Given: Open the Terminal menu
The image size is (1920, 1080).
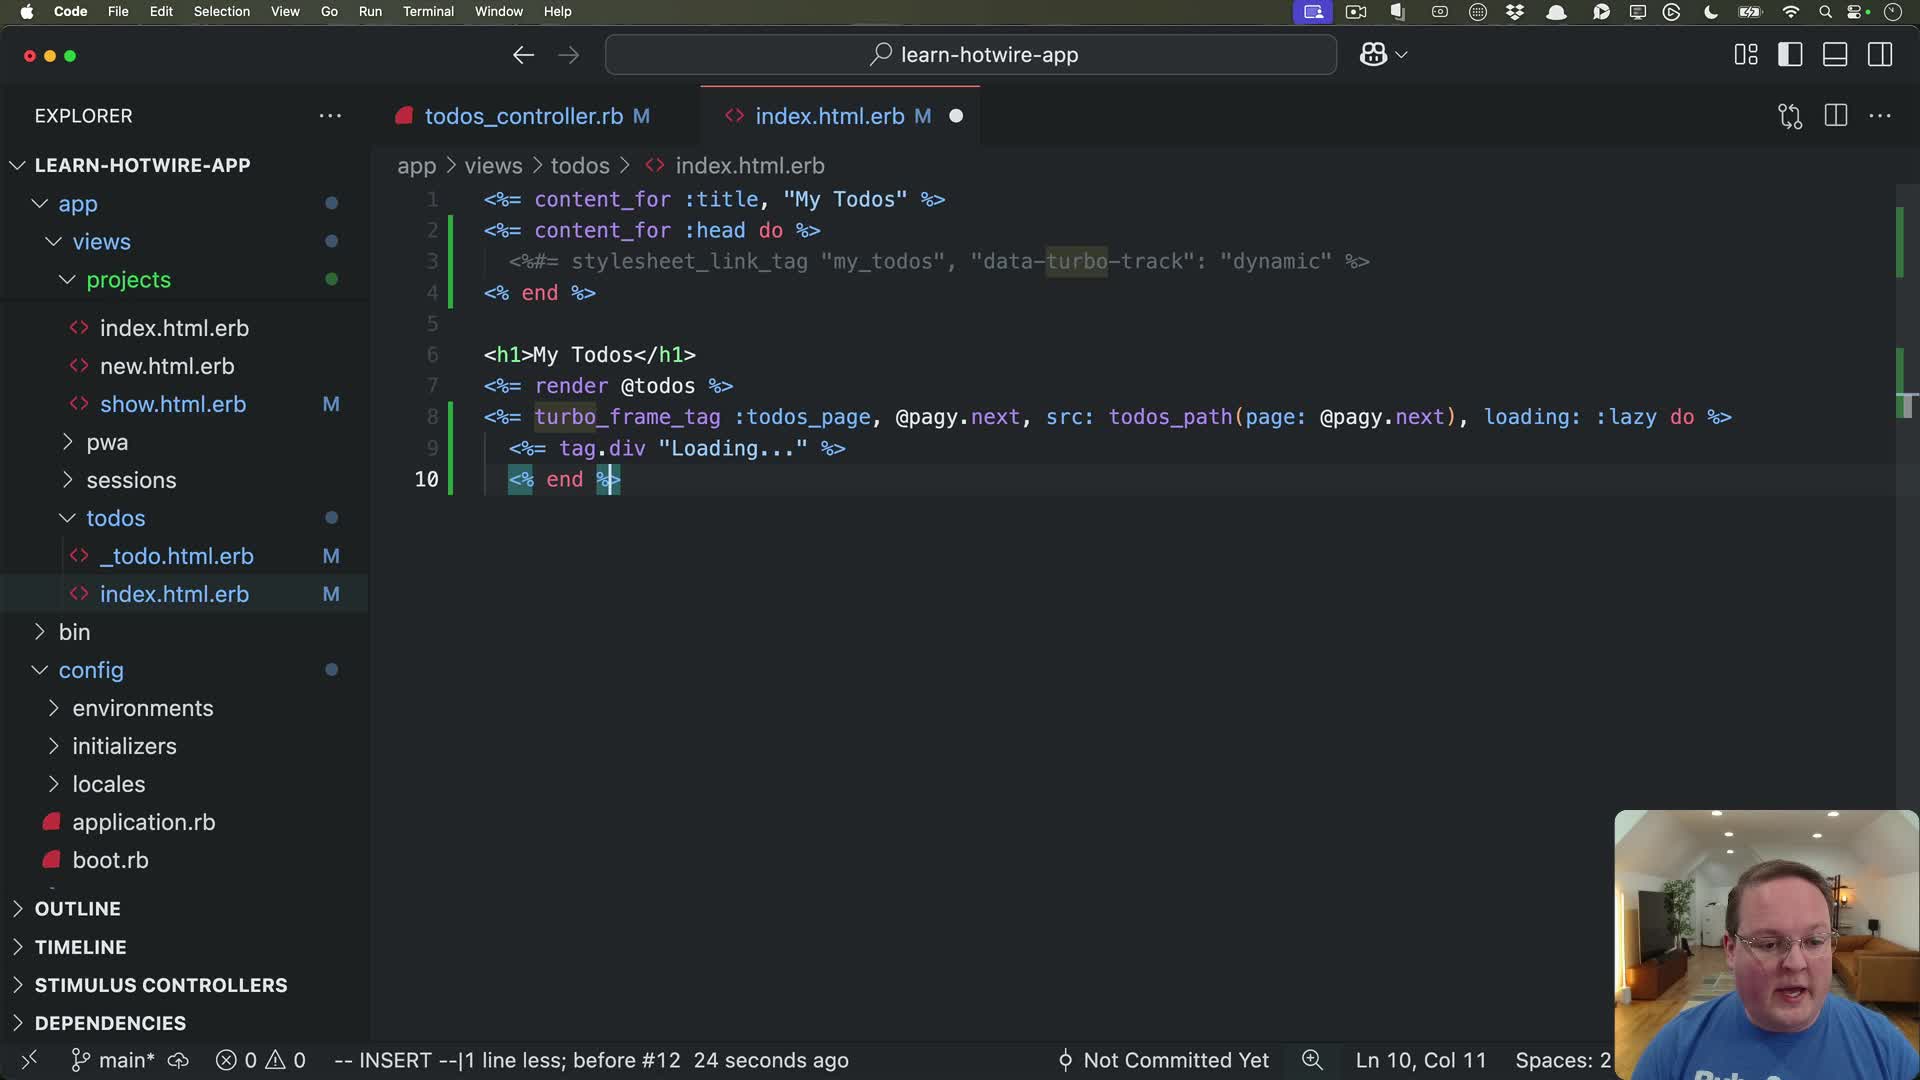Looking at the screenshot, I should pos(428,11).
